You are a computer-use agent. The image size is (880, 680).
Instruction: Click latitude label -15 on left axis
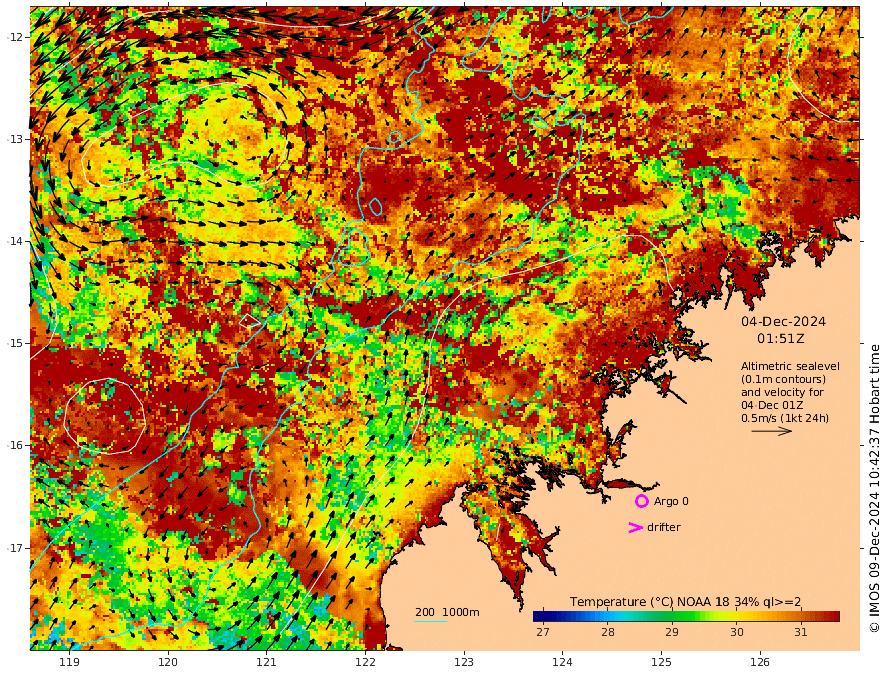[x=15, y=343]
